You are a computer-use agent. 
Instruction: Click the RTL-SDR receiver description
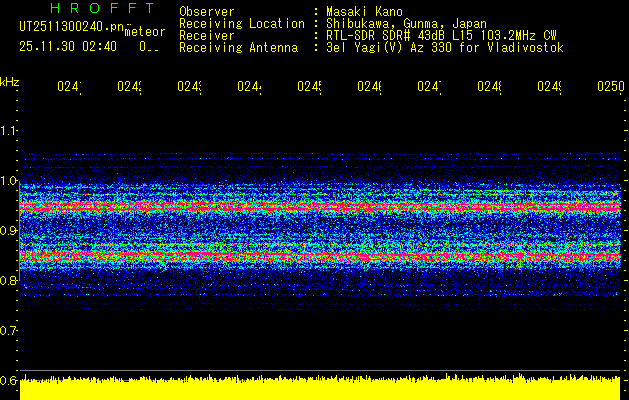tap(441, 35)
